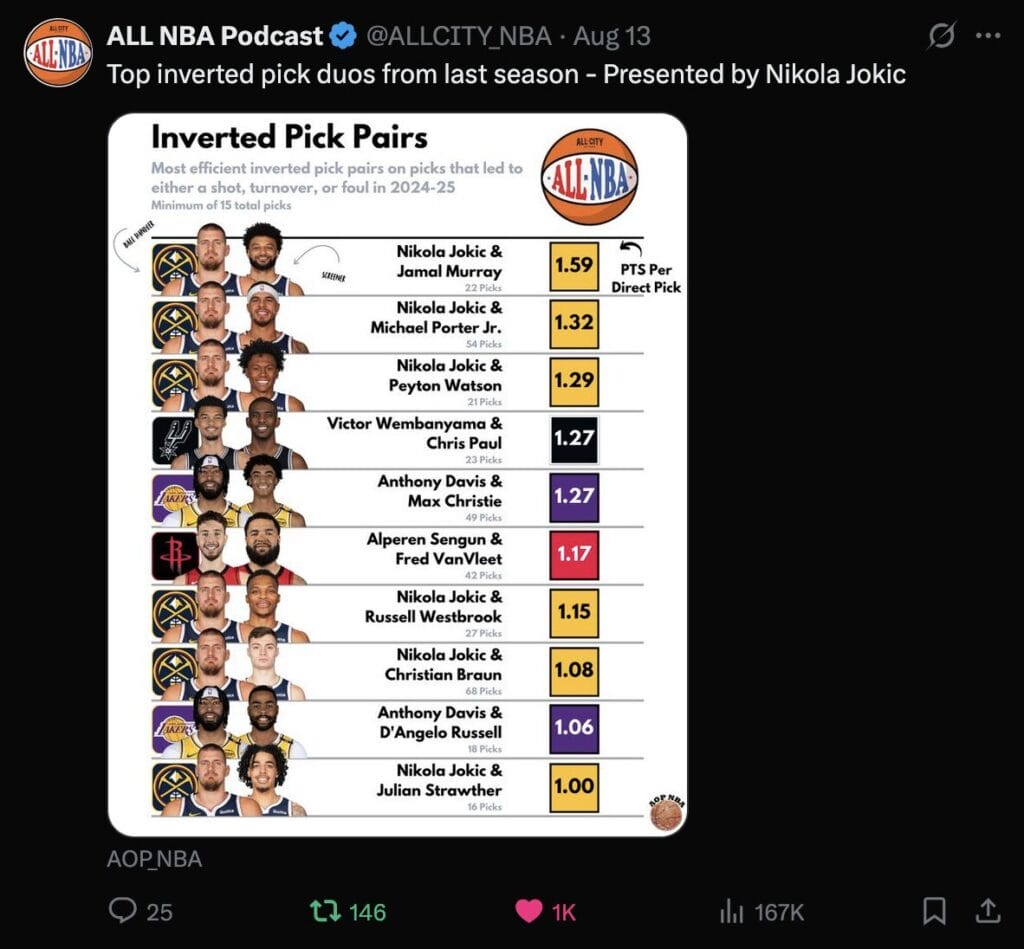The width and height of the screenshot is (1024, 949).
Task: Open the @ALLCITY_NBA handle link
Action: pos(459,36)
